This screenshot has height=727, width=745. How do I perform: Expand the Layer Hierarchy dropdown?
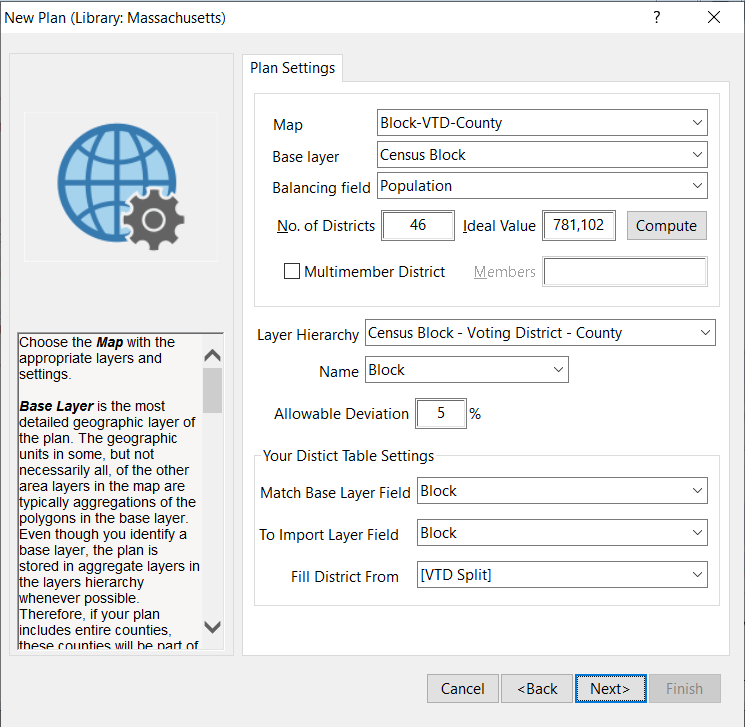[540, 333]
